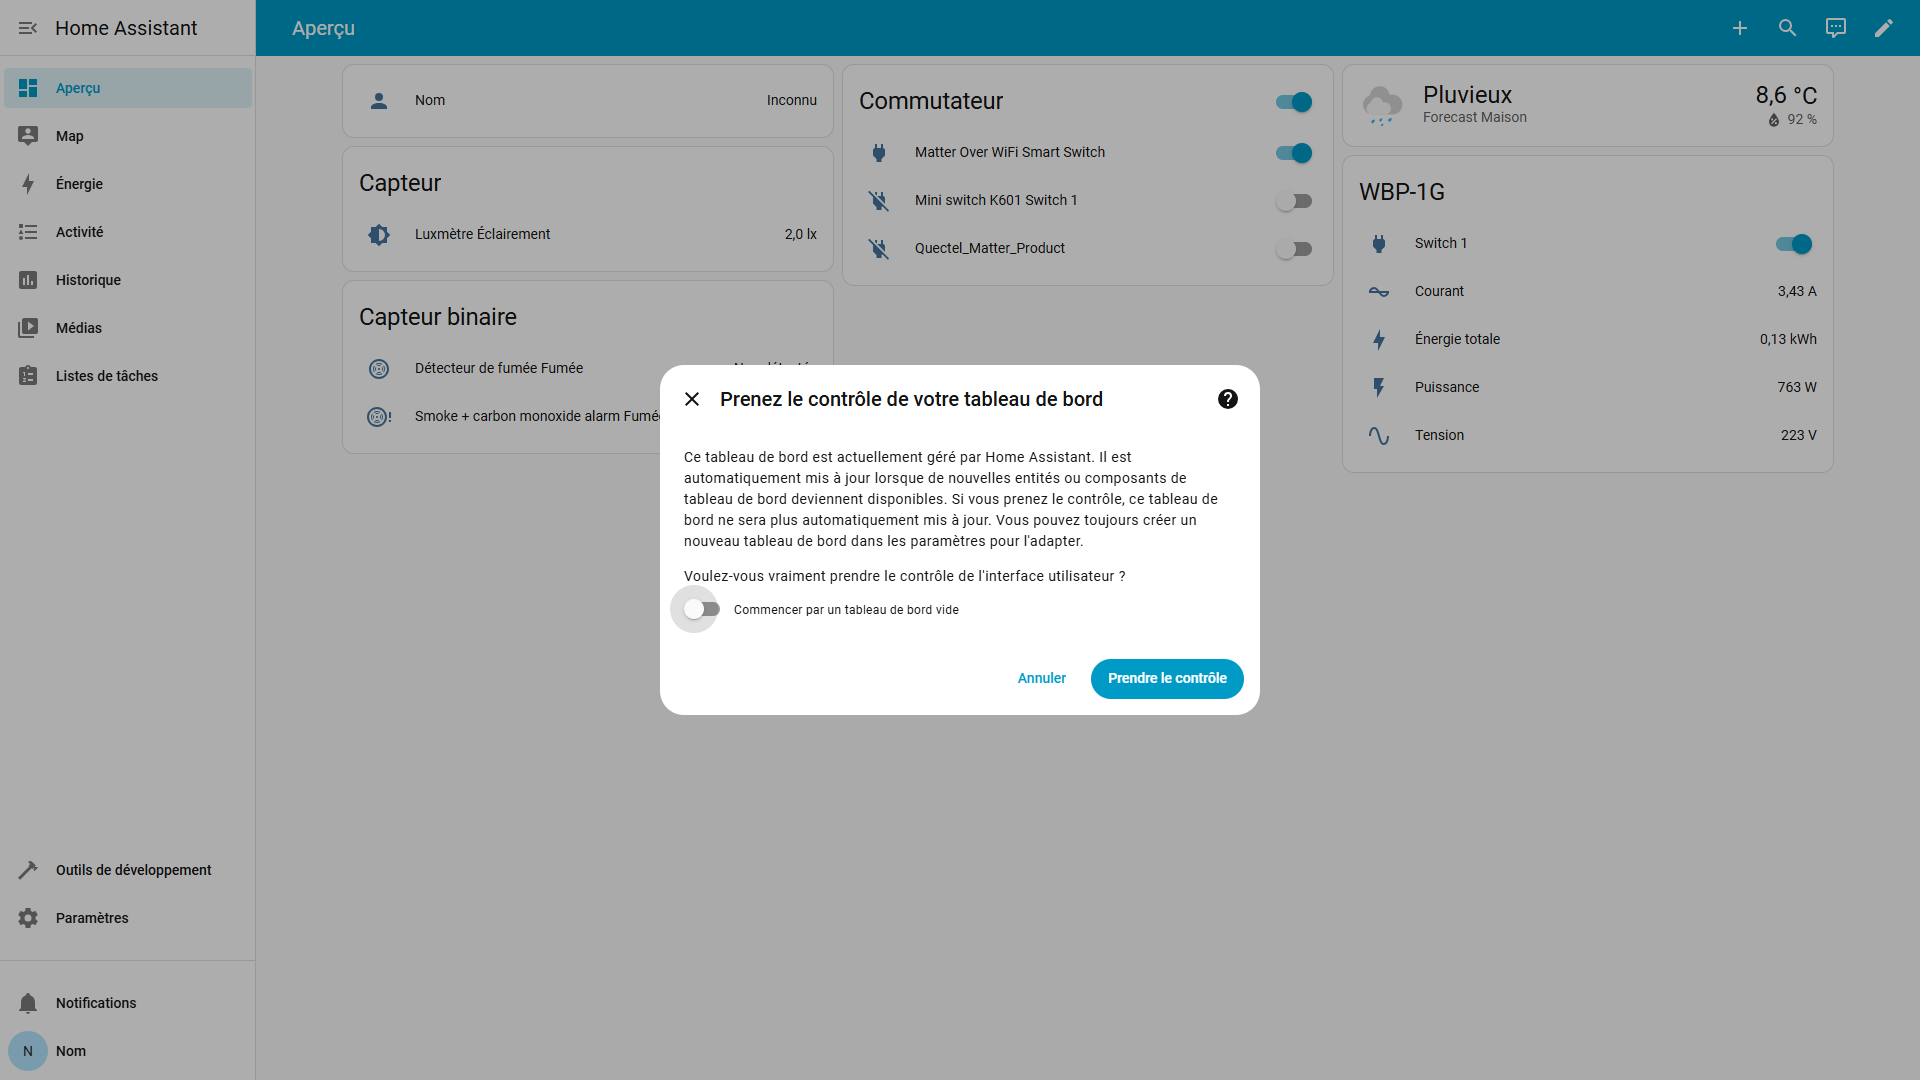Image resolution: width=1920 pixels, height=1080 pixels.
Task: Open Paramètres in the sidebar
Action: pos(92,918)
